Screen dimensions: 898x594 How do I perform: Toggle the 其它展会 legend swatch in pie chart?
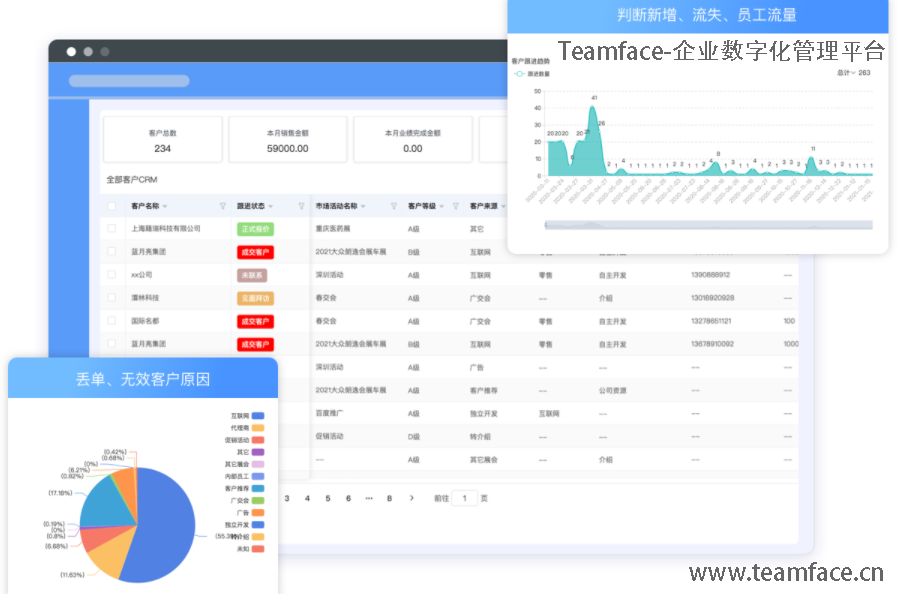click(x=258, y=464)
